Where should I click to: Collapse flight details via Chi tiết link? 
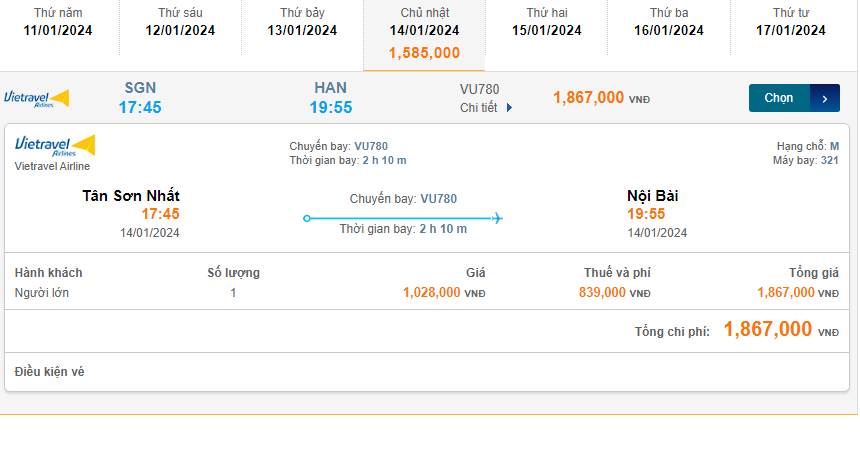point(478,108)
